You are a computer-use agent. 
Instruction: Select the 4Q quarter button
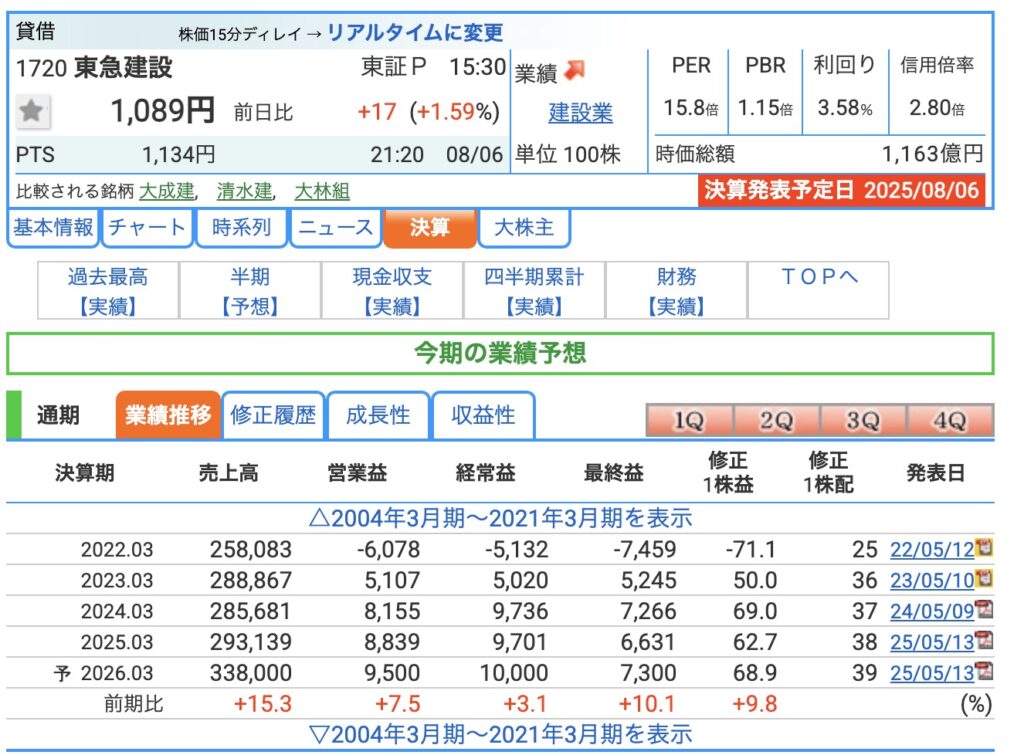coord(950,420)
